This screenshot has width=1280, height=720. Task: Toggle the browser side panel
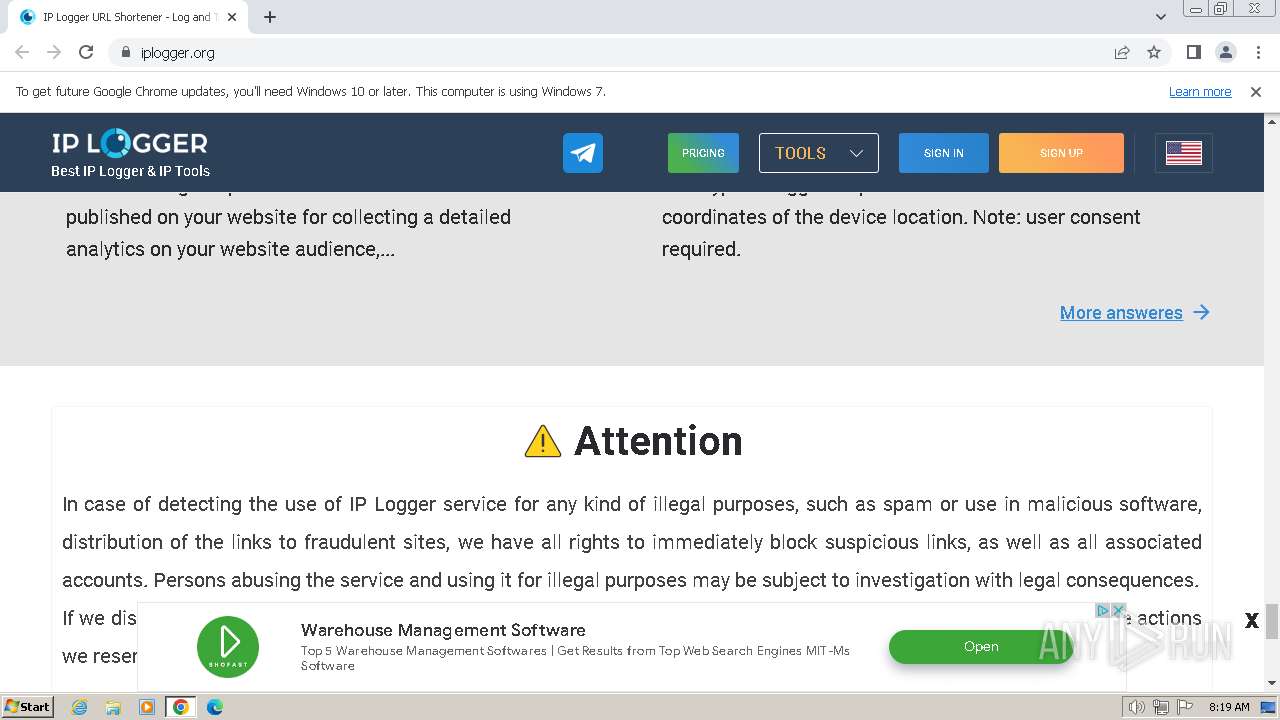tap(1194, 53)
